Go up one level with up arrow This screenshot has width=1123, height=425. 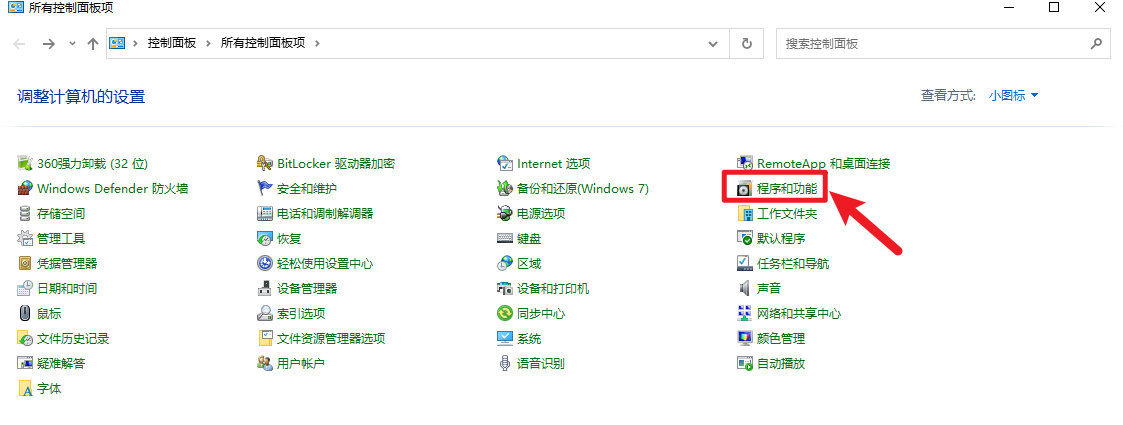93,44
